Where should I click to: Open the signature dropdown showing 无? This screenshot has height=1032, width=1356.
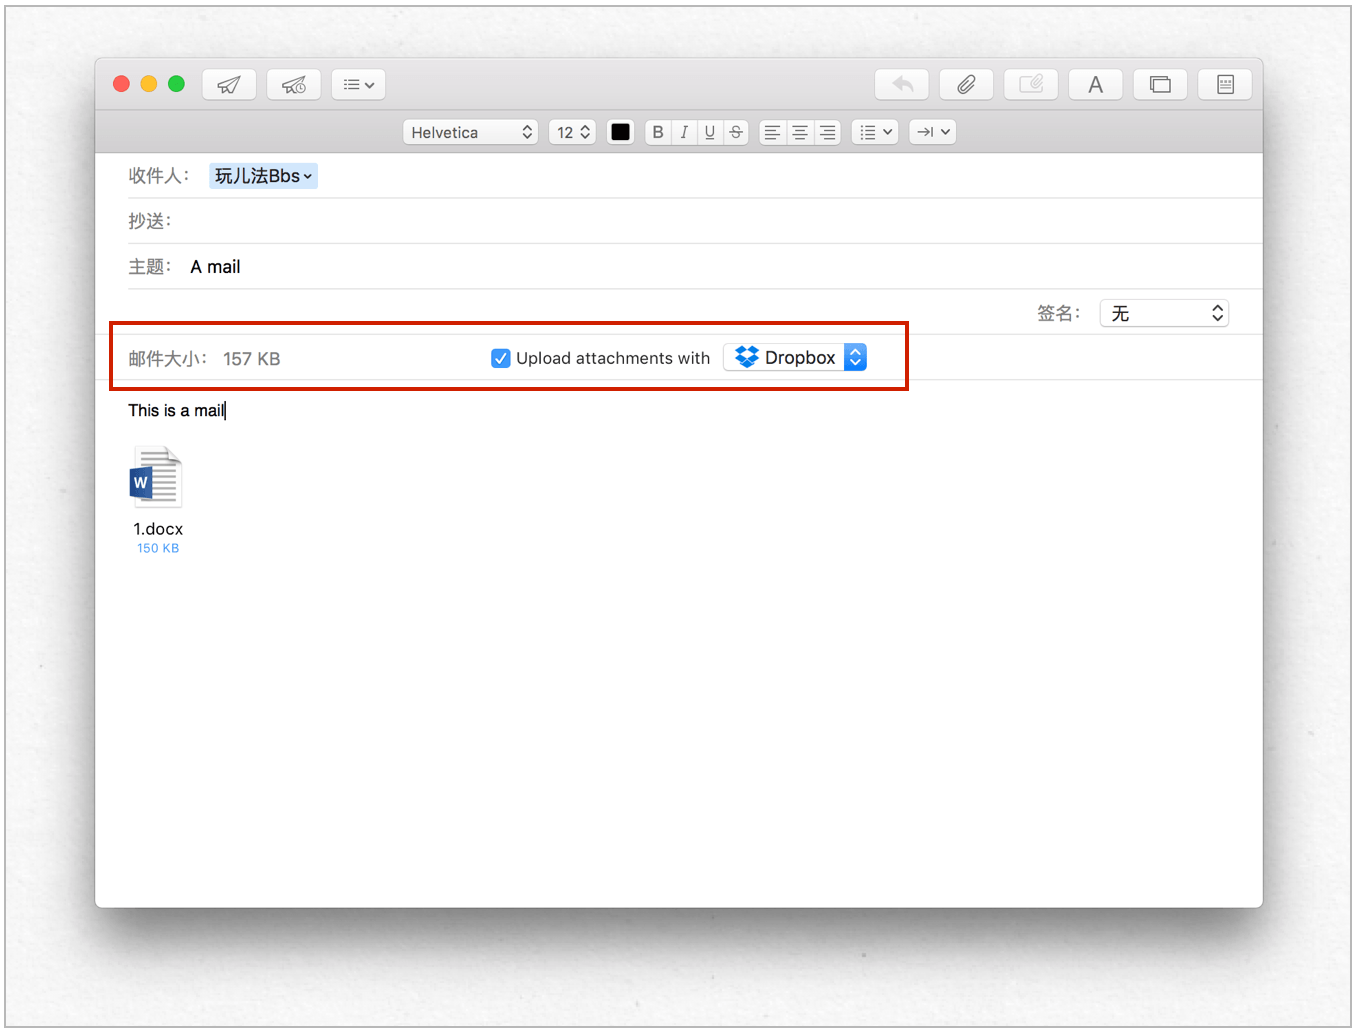tap(1164, 313)
